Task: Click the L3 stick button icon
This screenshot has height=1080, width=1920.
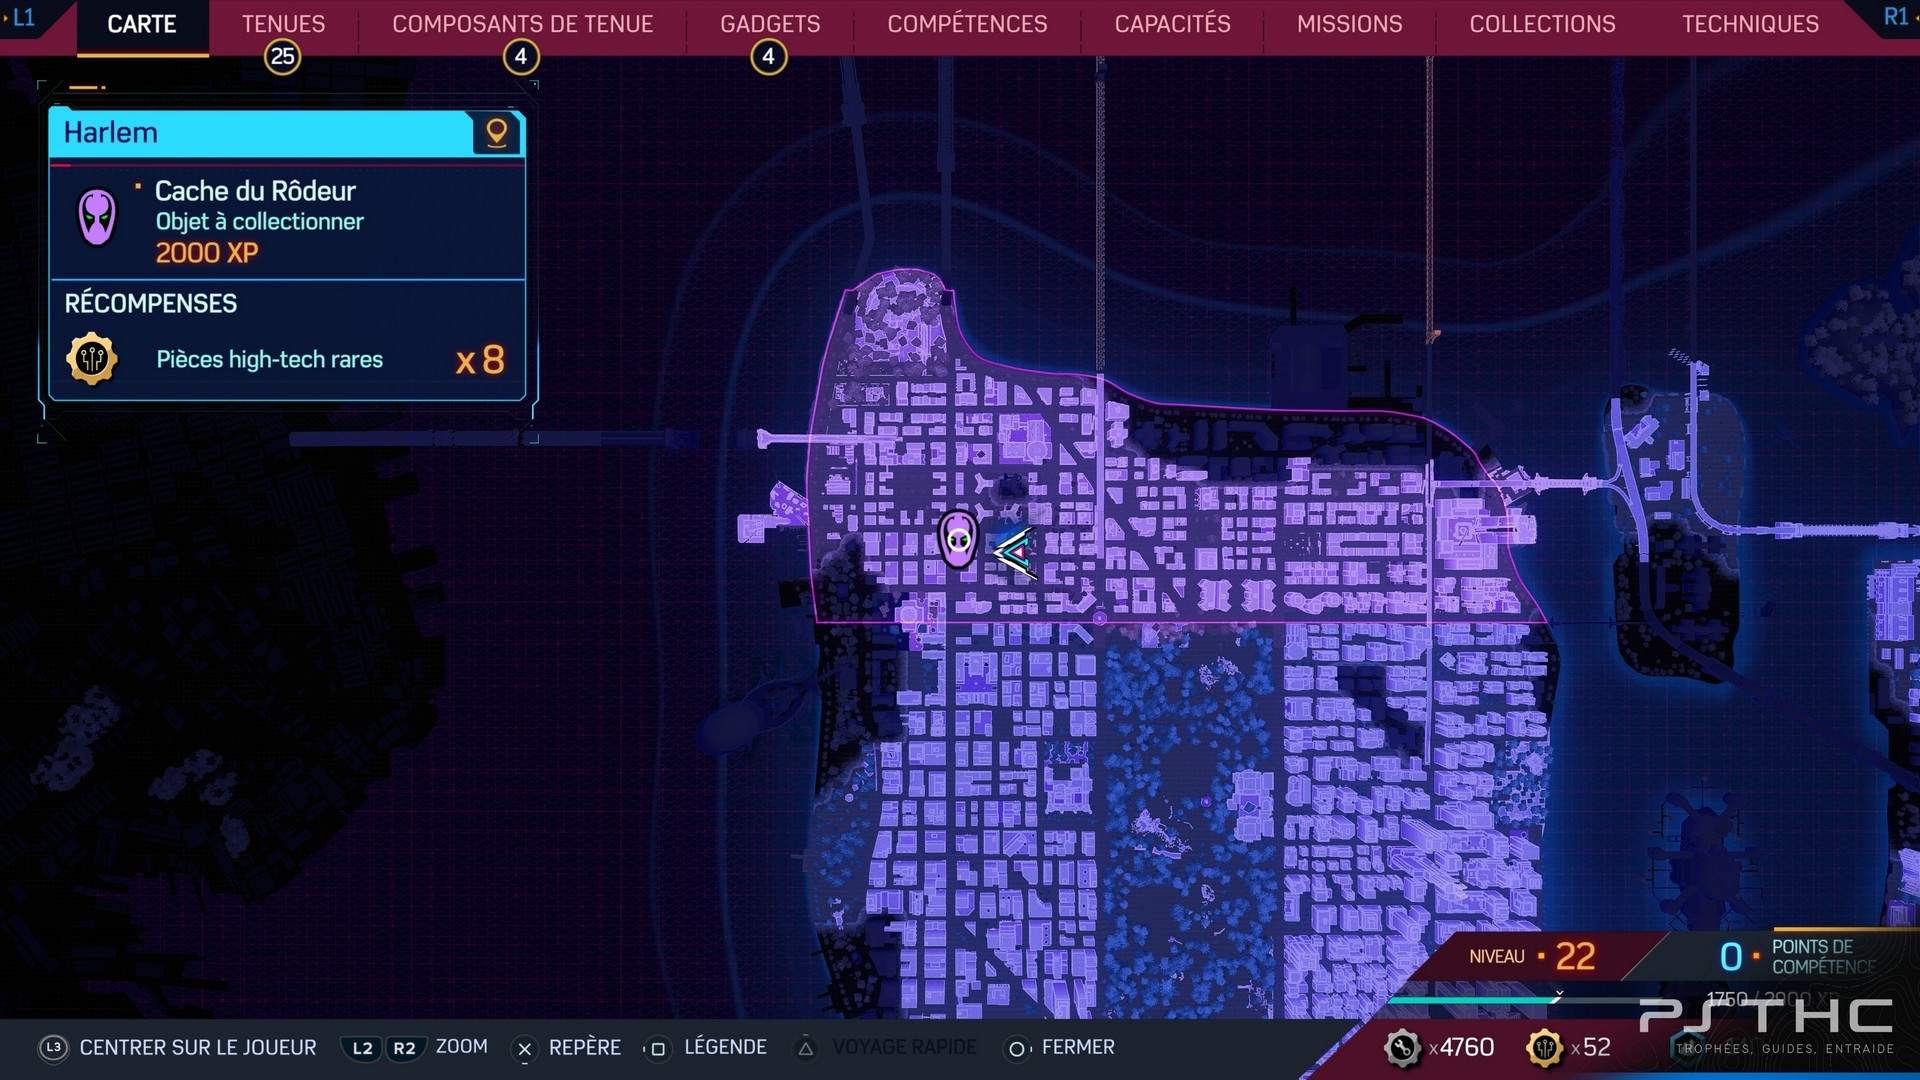Action: pos(54,1047)
